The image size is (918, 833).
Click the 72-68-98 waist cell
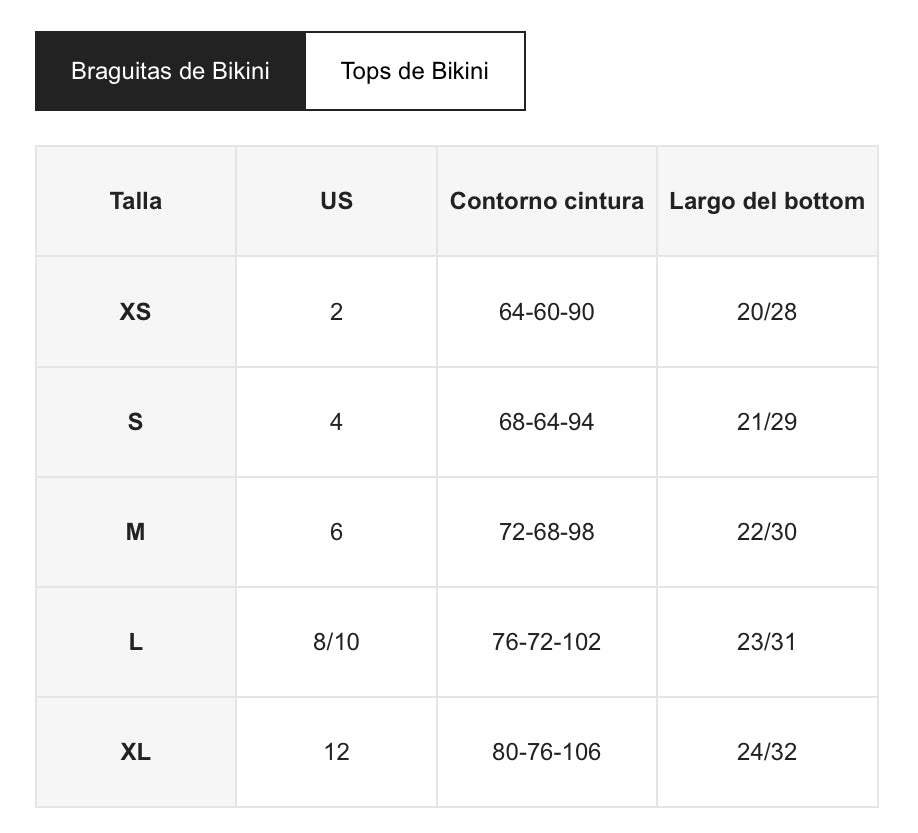click(546, 532)
